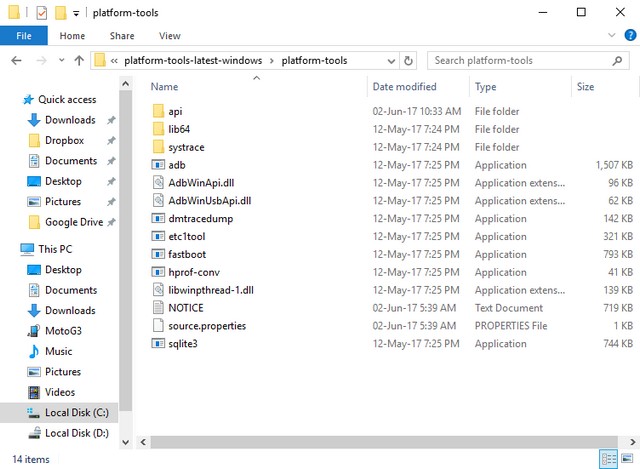
Task: Sort files by Date modified column
Action: coord(404,87)
